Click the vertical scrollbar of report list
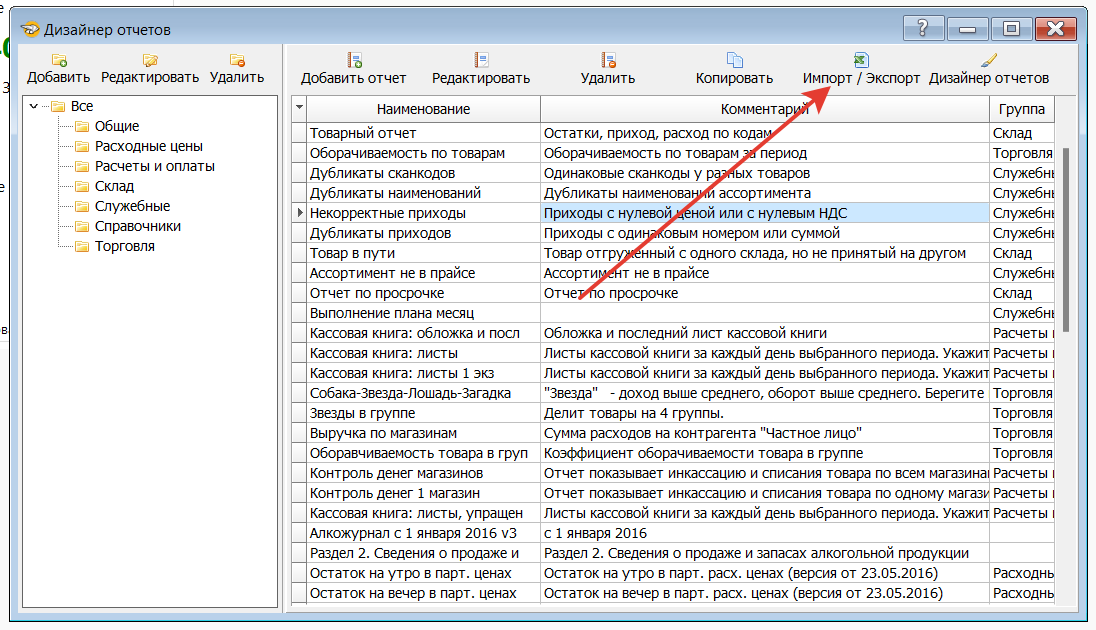Screen dimensions: 1096x630 click(1066, 240)
